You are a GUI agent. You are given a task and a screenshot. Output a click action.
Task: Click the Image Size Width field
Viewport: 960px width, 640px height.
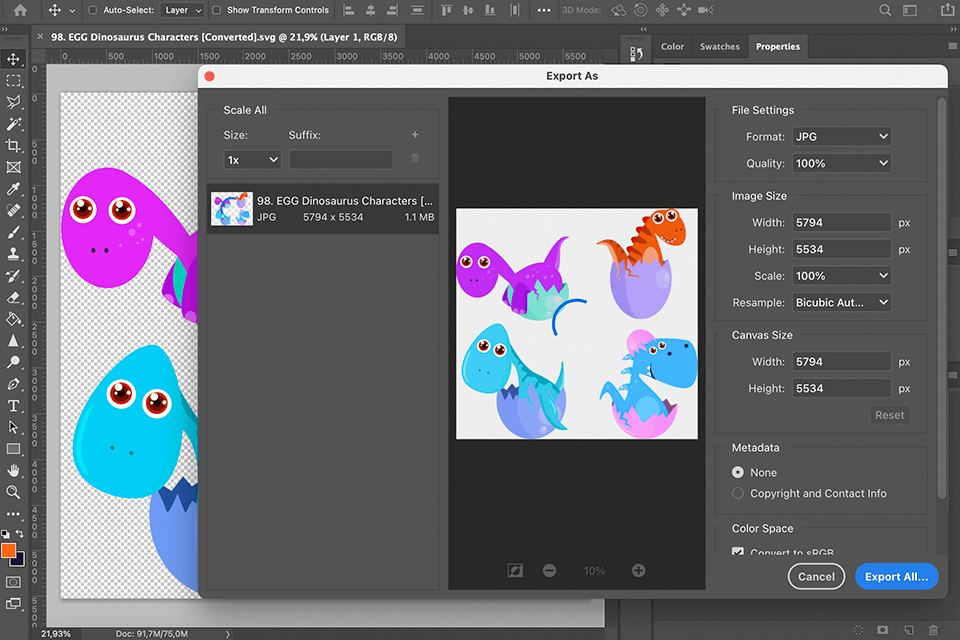[x=841, y=222]
